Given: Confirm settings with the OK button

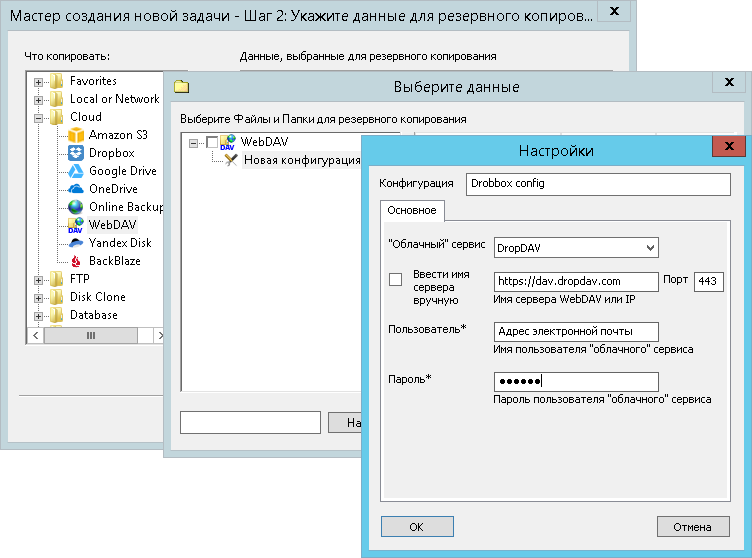Looking at the screenshot, I should [417, 527].
